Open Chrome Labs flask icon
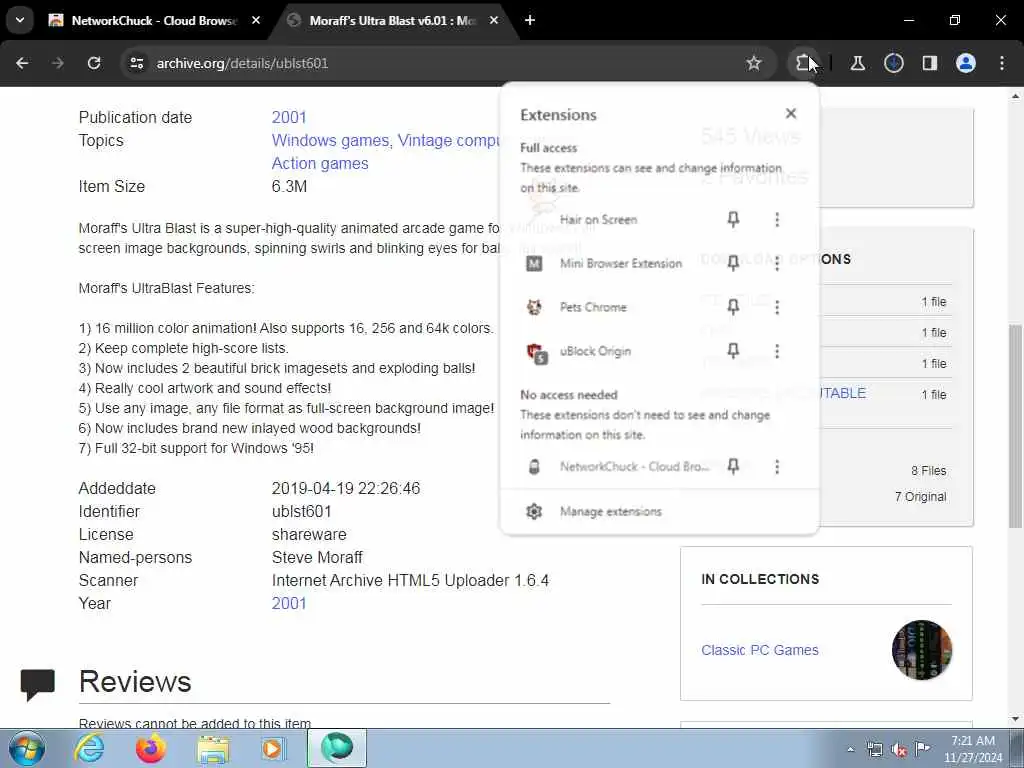The width and height of the screenshot is (1024, 768). 858,63
